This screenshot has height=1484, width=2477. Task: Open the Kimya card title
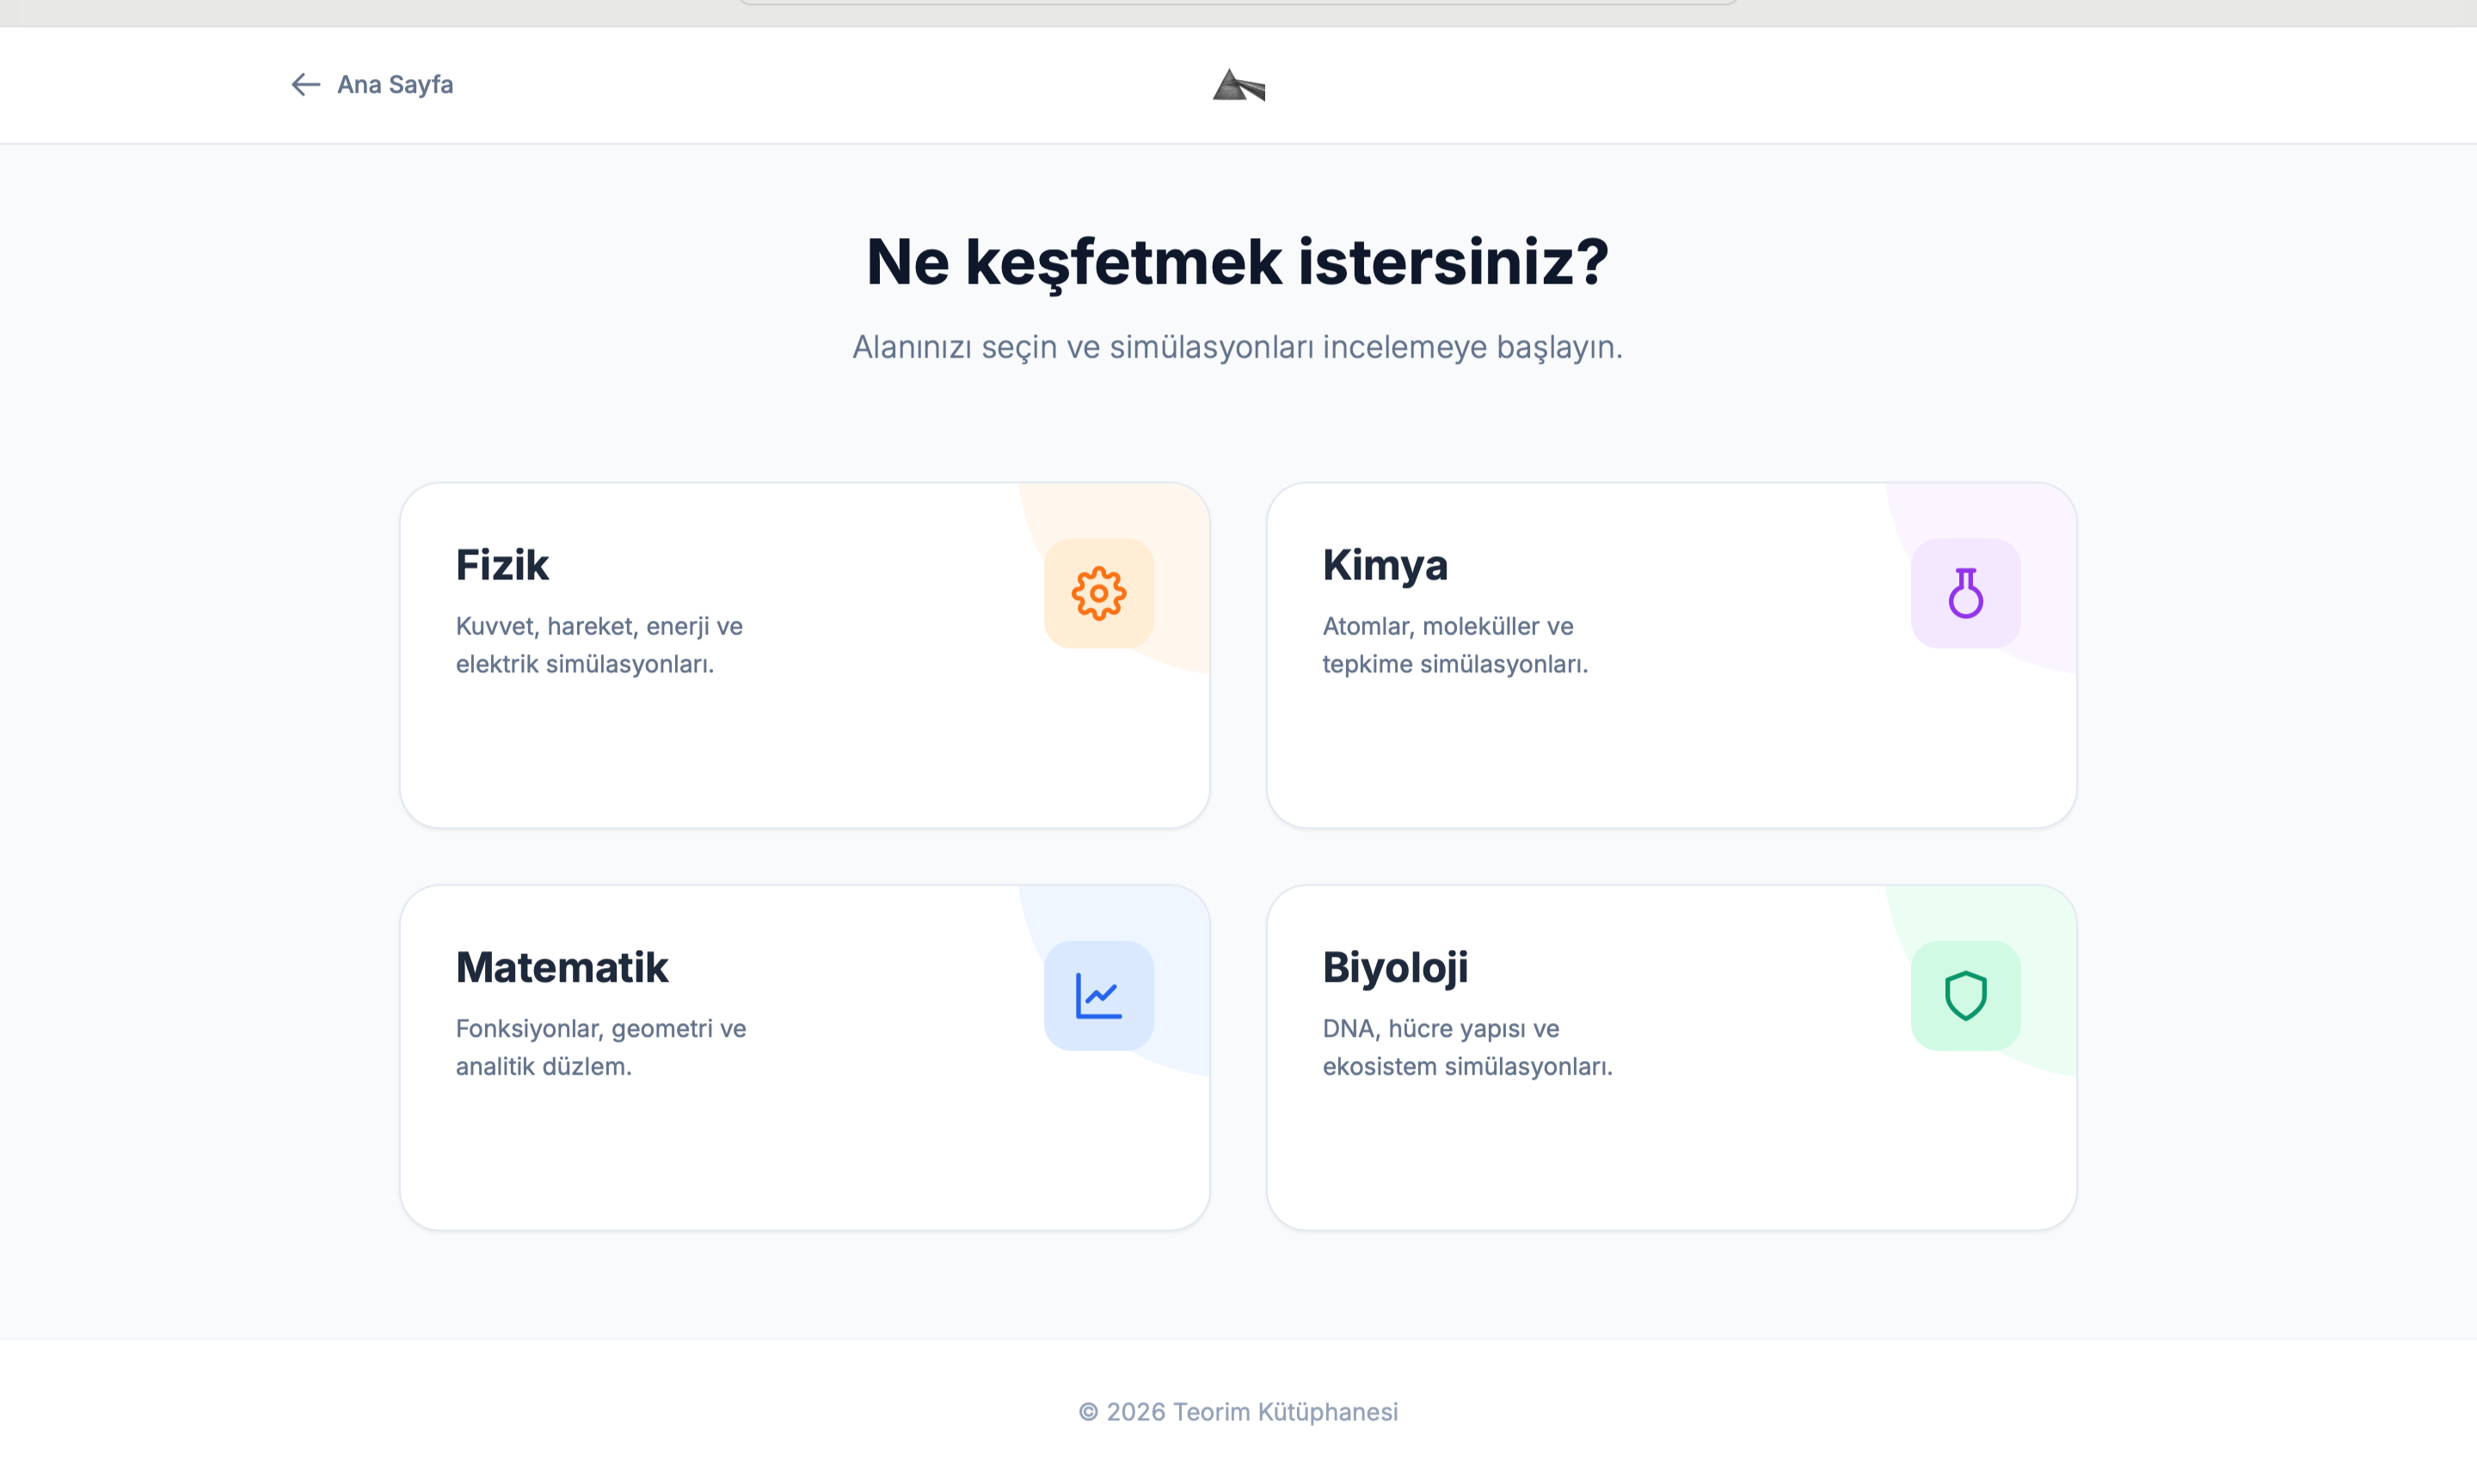[1384, 565]
